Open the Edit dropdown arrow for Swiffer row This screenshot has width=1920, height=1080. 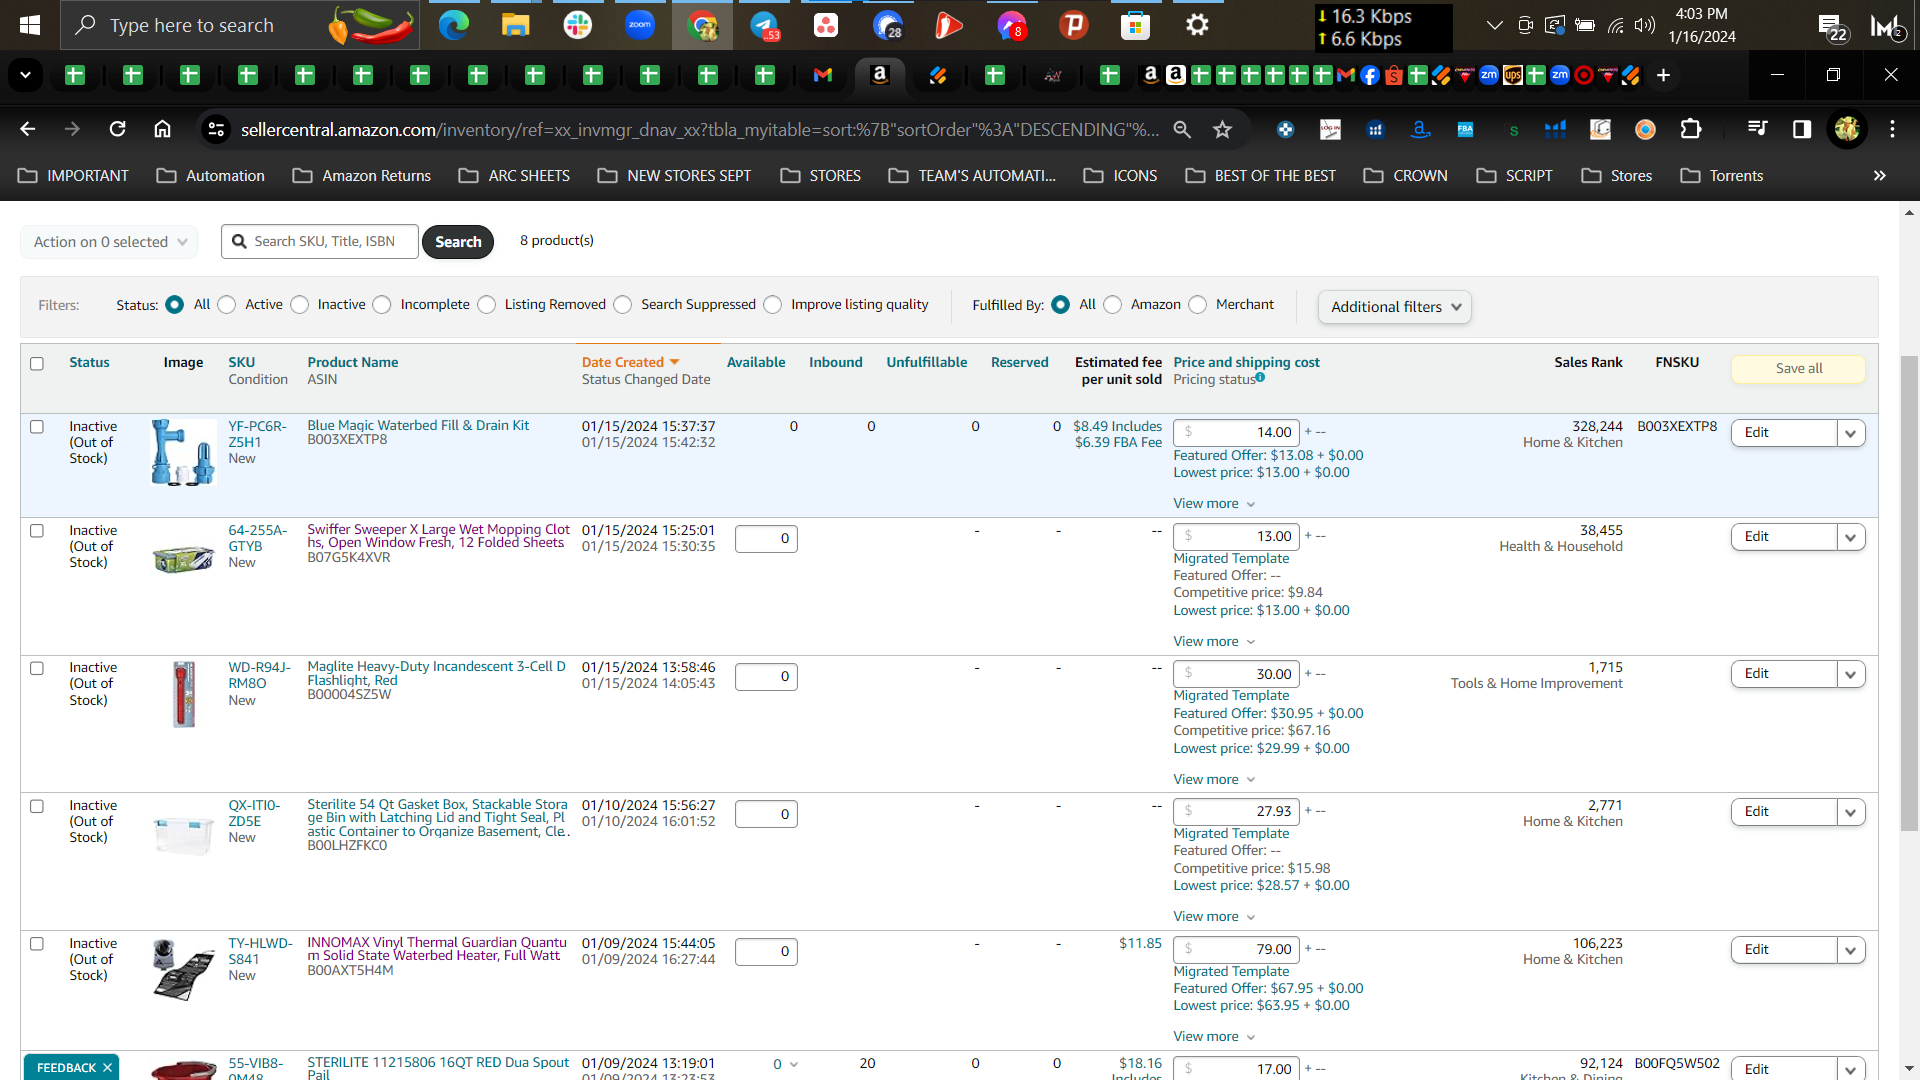click(x=1851, y=537)
